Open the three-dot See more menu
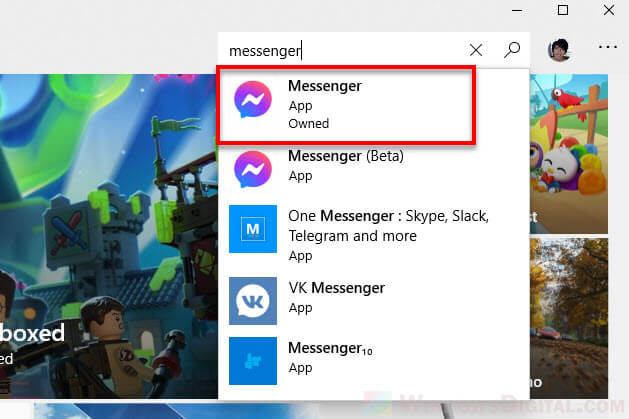Viewport: 629px width, 419px height. coord(608,47)
